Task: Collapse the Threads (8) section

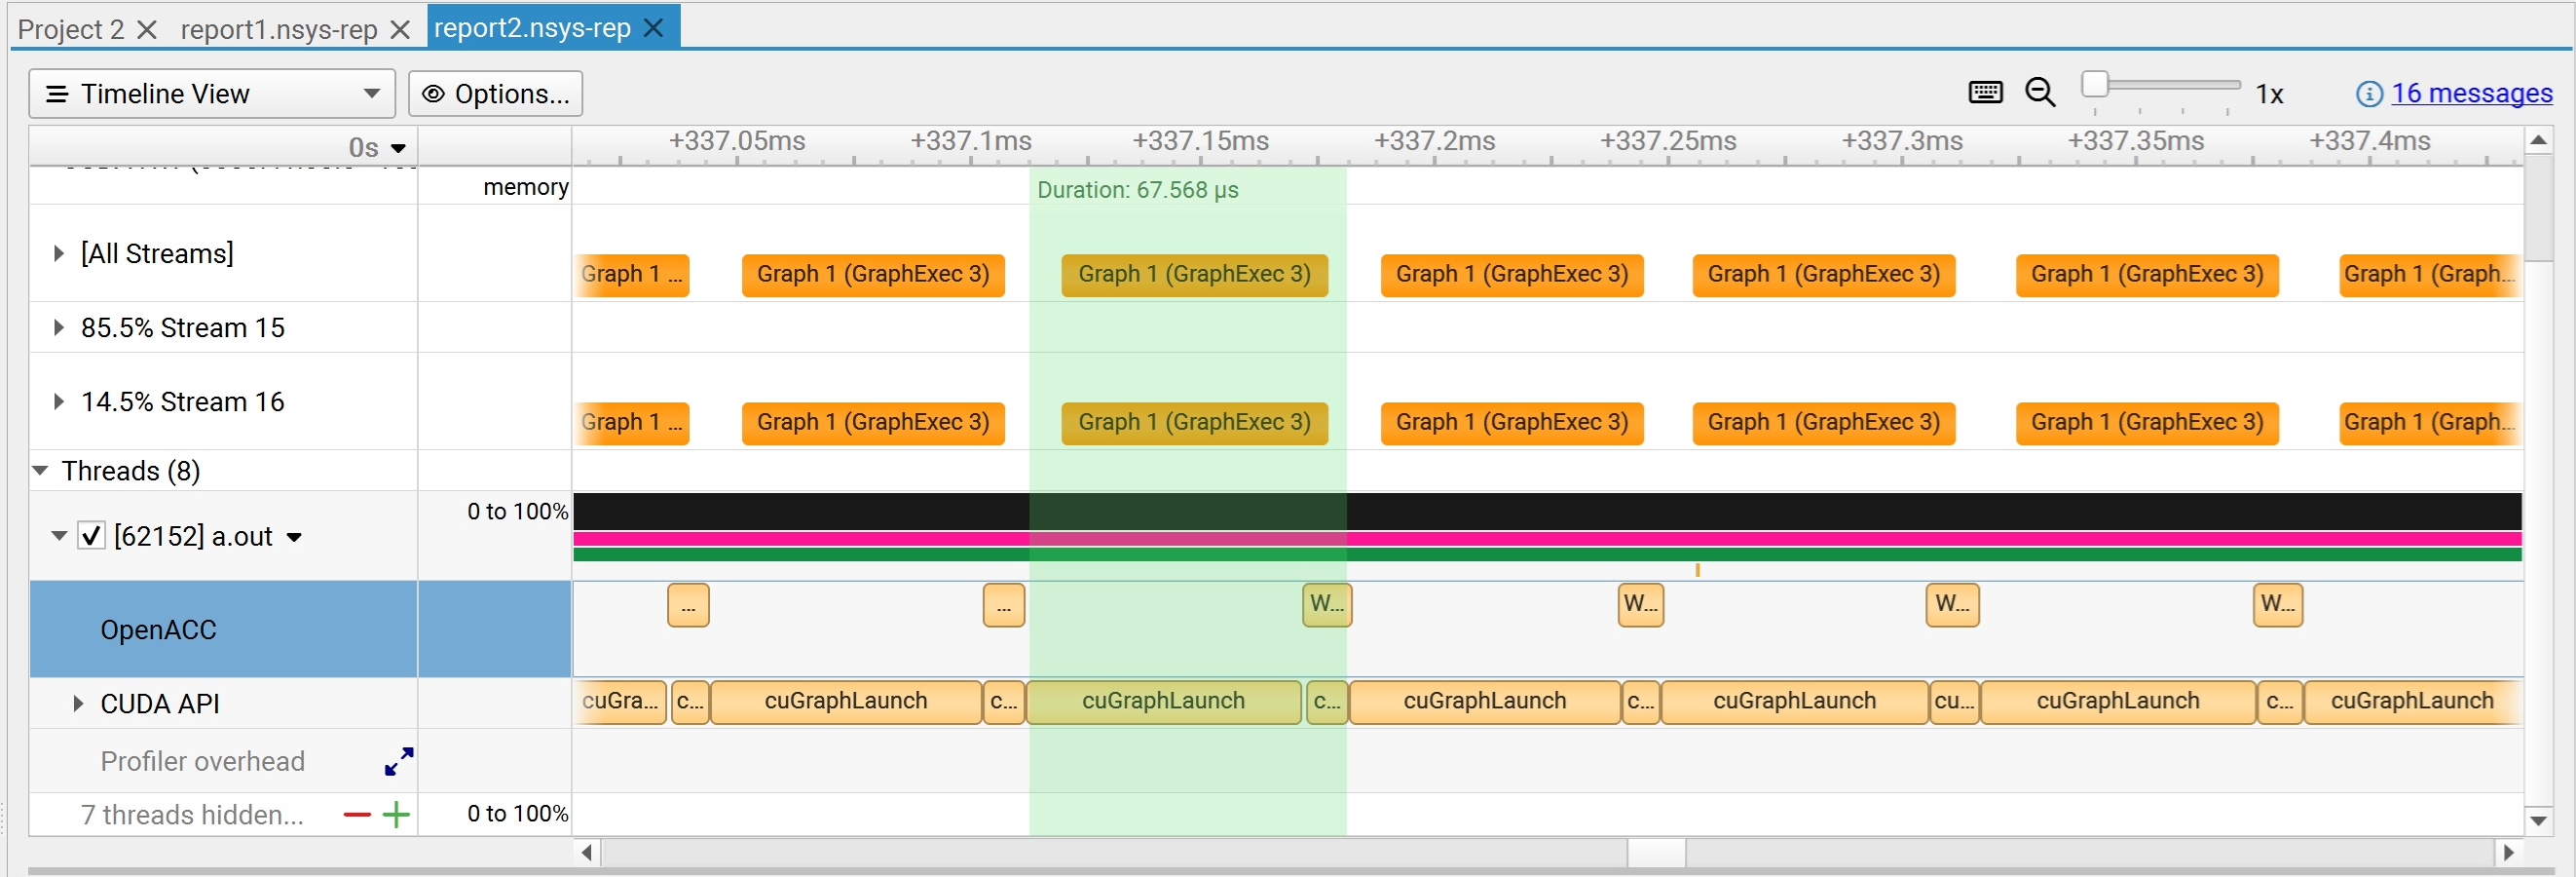Action: (x=39, y=470)
